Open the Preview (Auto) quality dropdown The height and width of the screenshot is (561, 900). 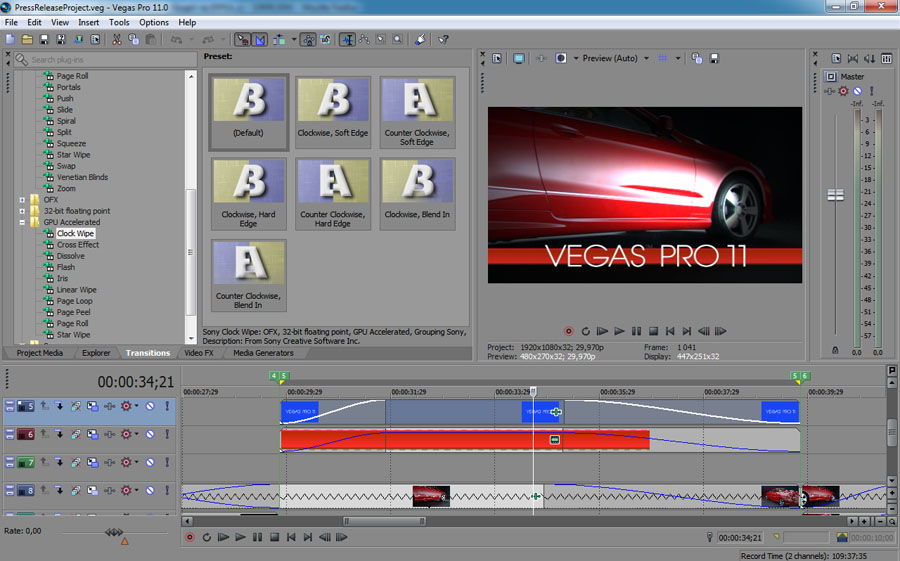(646, 59)
